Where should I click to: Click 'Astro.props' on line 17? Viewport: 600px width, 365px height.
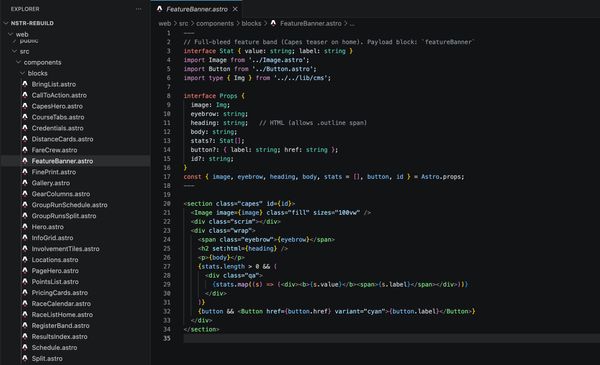(x=442, y=177)
